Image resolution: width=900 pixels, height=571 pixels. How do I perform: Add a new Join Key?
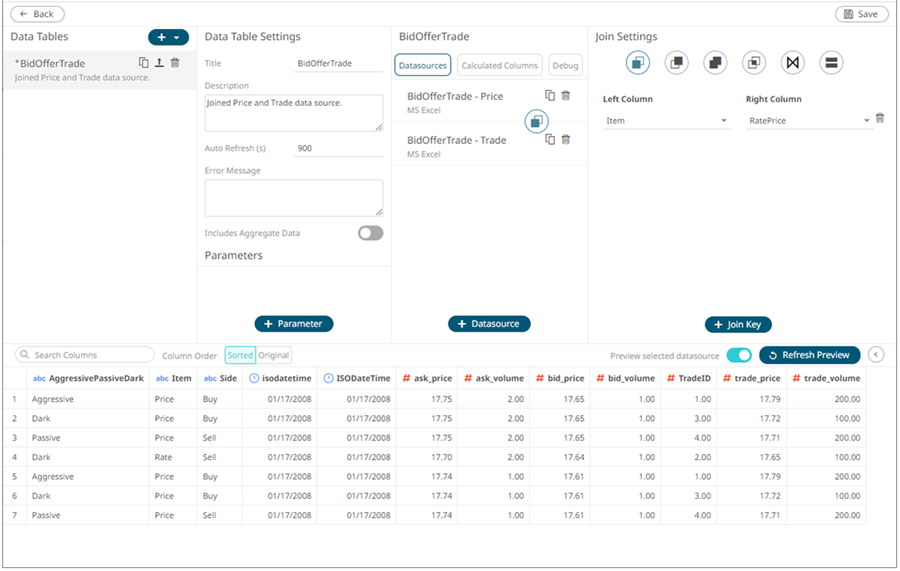click(x=738, y=325)
